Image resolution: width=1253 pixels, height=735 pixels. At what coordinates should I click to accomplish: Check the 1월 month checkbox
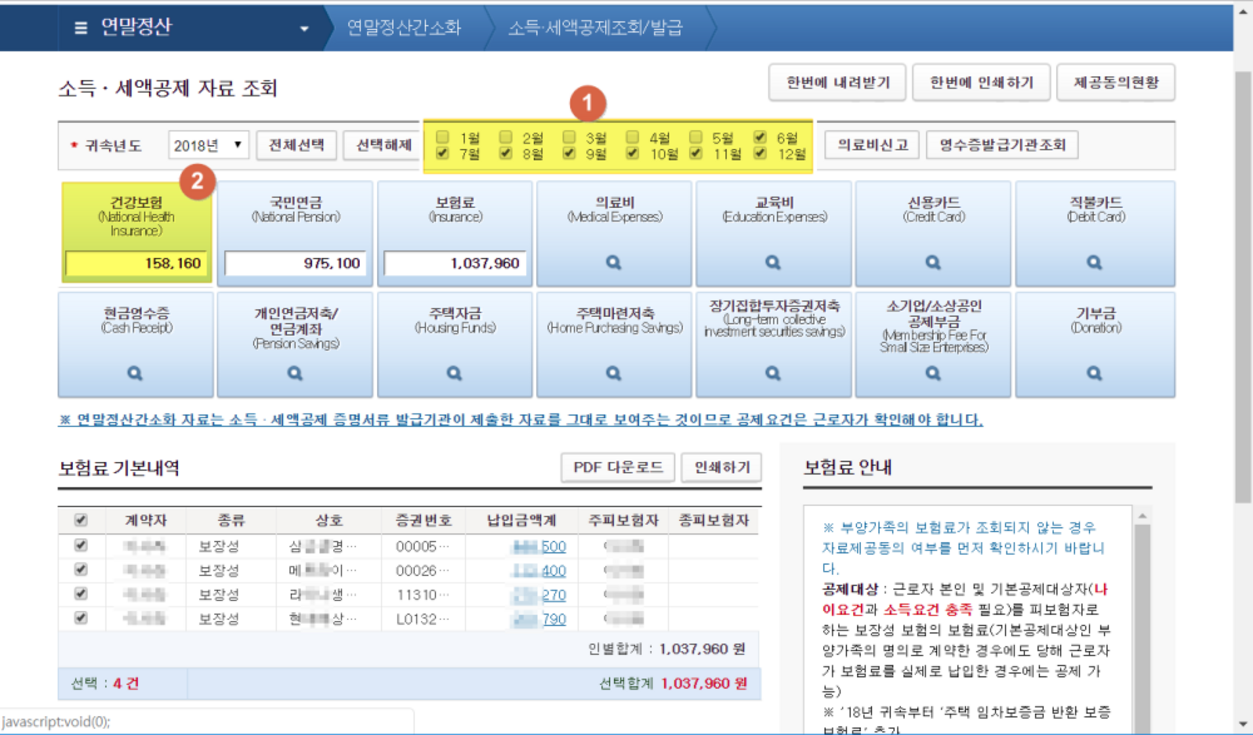coord(443,137)
